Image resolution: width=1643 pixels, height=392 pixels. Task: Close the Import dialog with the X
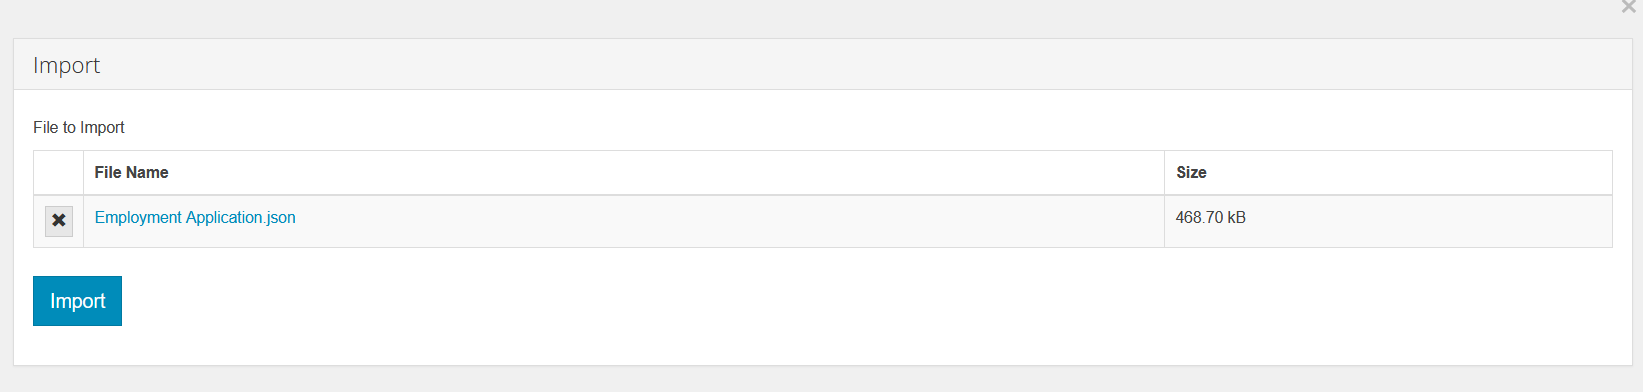1628,7
